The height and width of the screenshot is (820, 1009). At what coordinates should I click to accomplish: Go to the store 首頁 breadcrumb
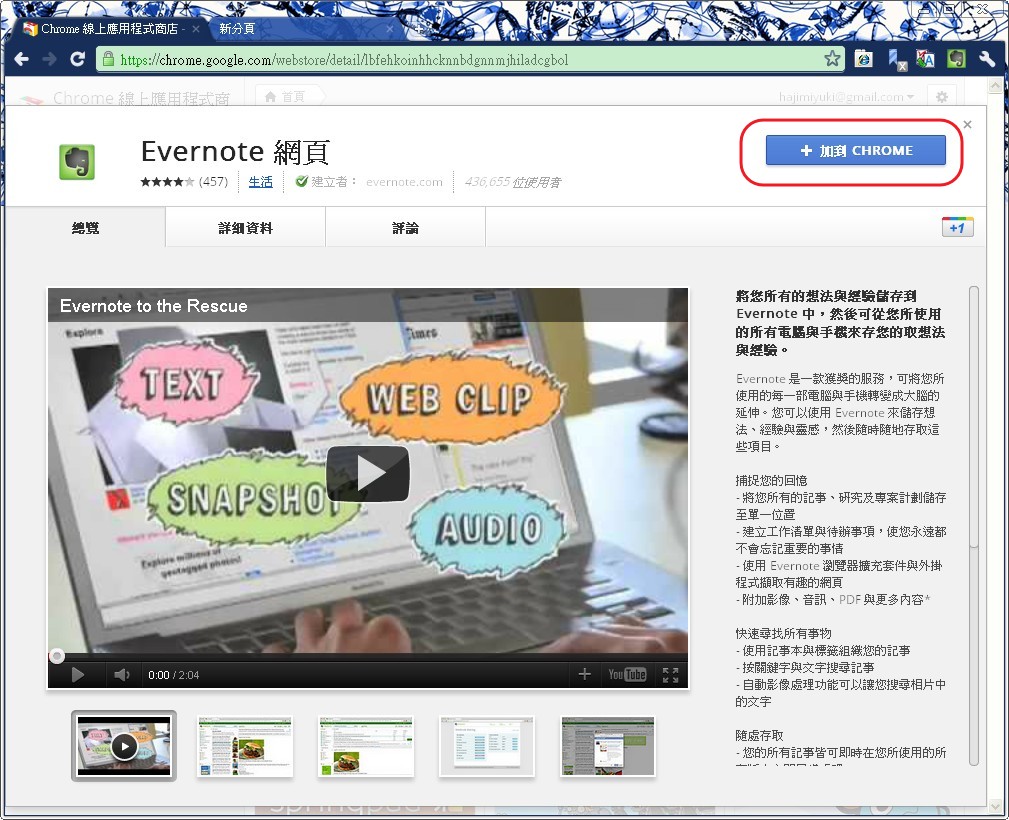tap(285, 97)
